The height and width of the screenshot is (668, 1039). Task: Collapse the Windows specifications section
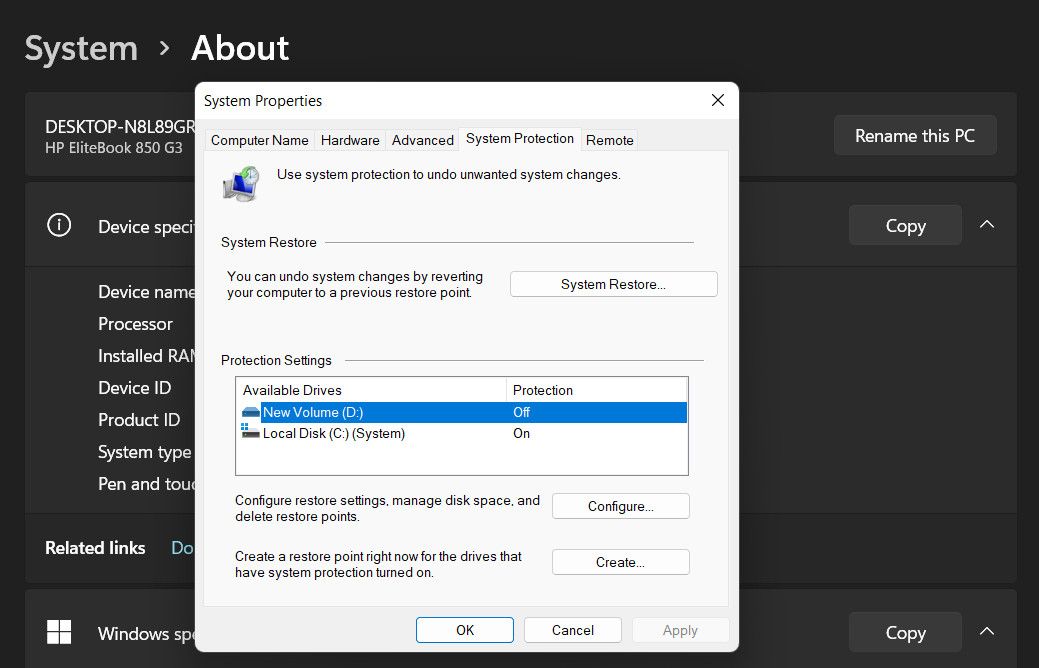pos(987,632)
